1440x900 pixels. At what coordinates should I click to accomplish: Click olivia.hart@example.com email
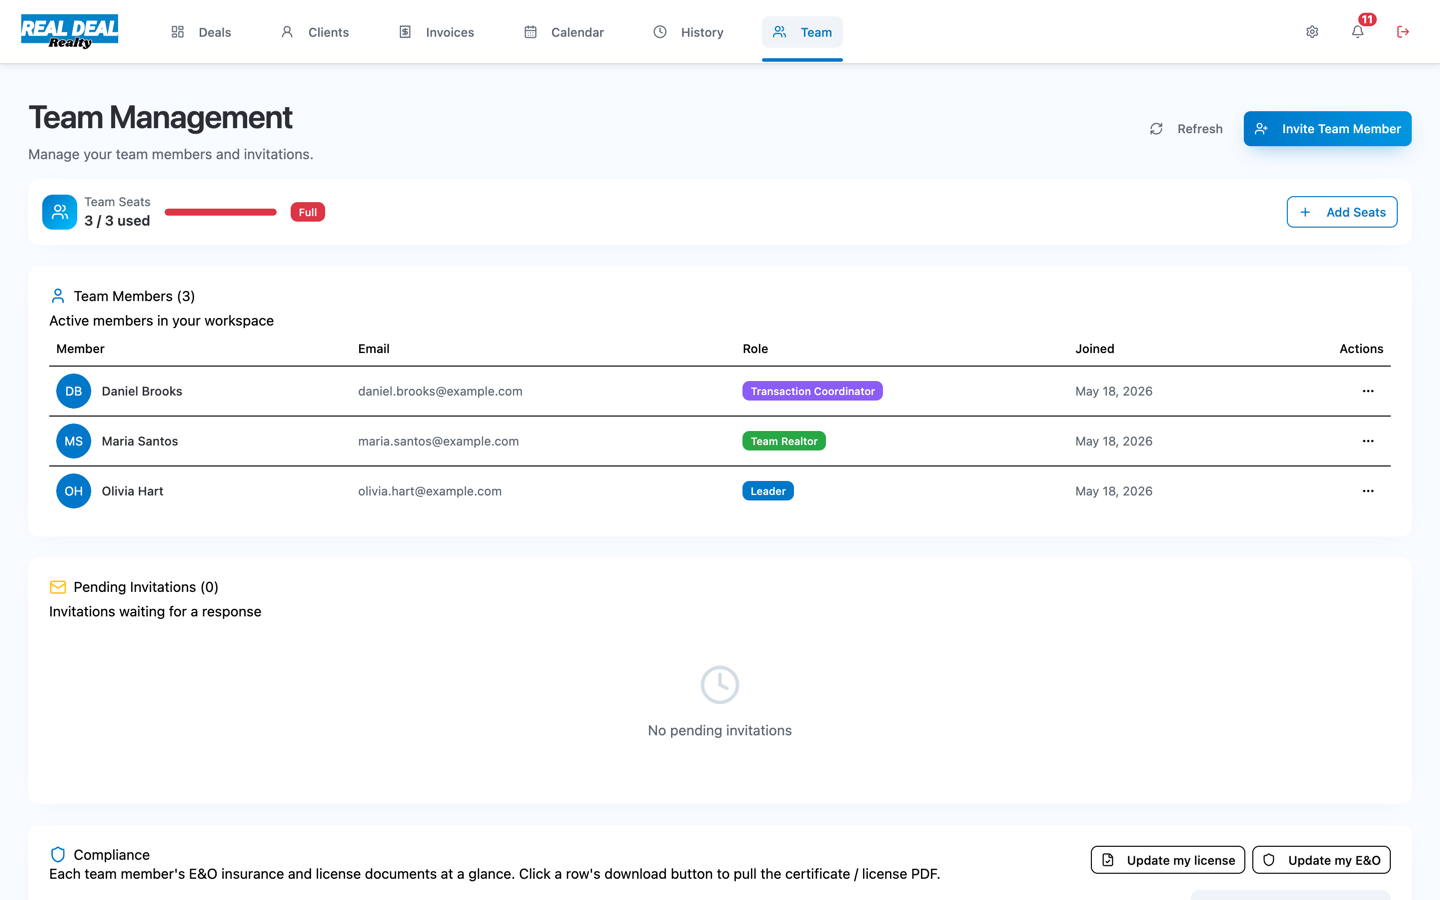430,491
